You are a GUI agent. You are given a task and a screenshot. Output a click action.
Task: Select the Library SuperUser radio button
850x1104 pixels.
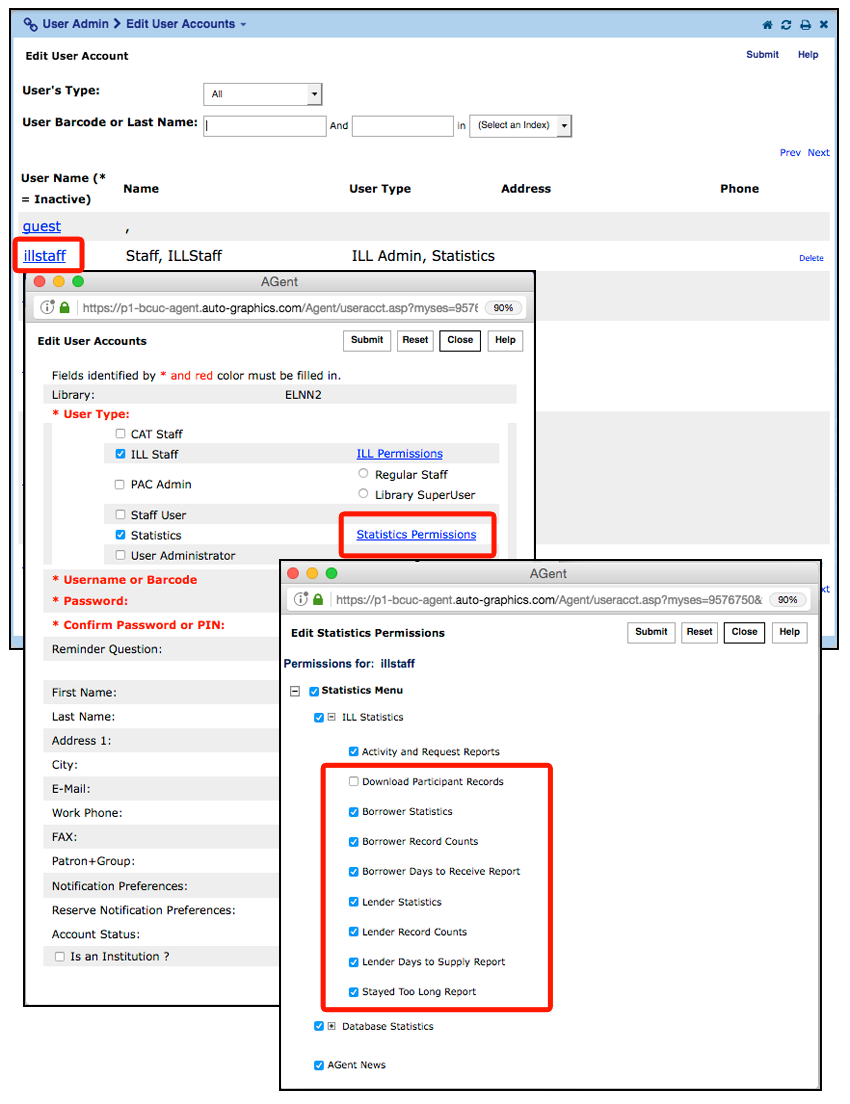(364, 494)
